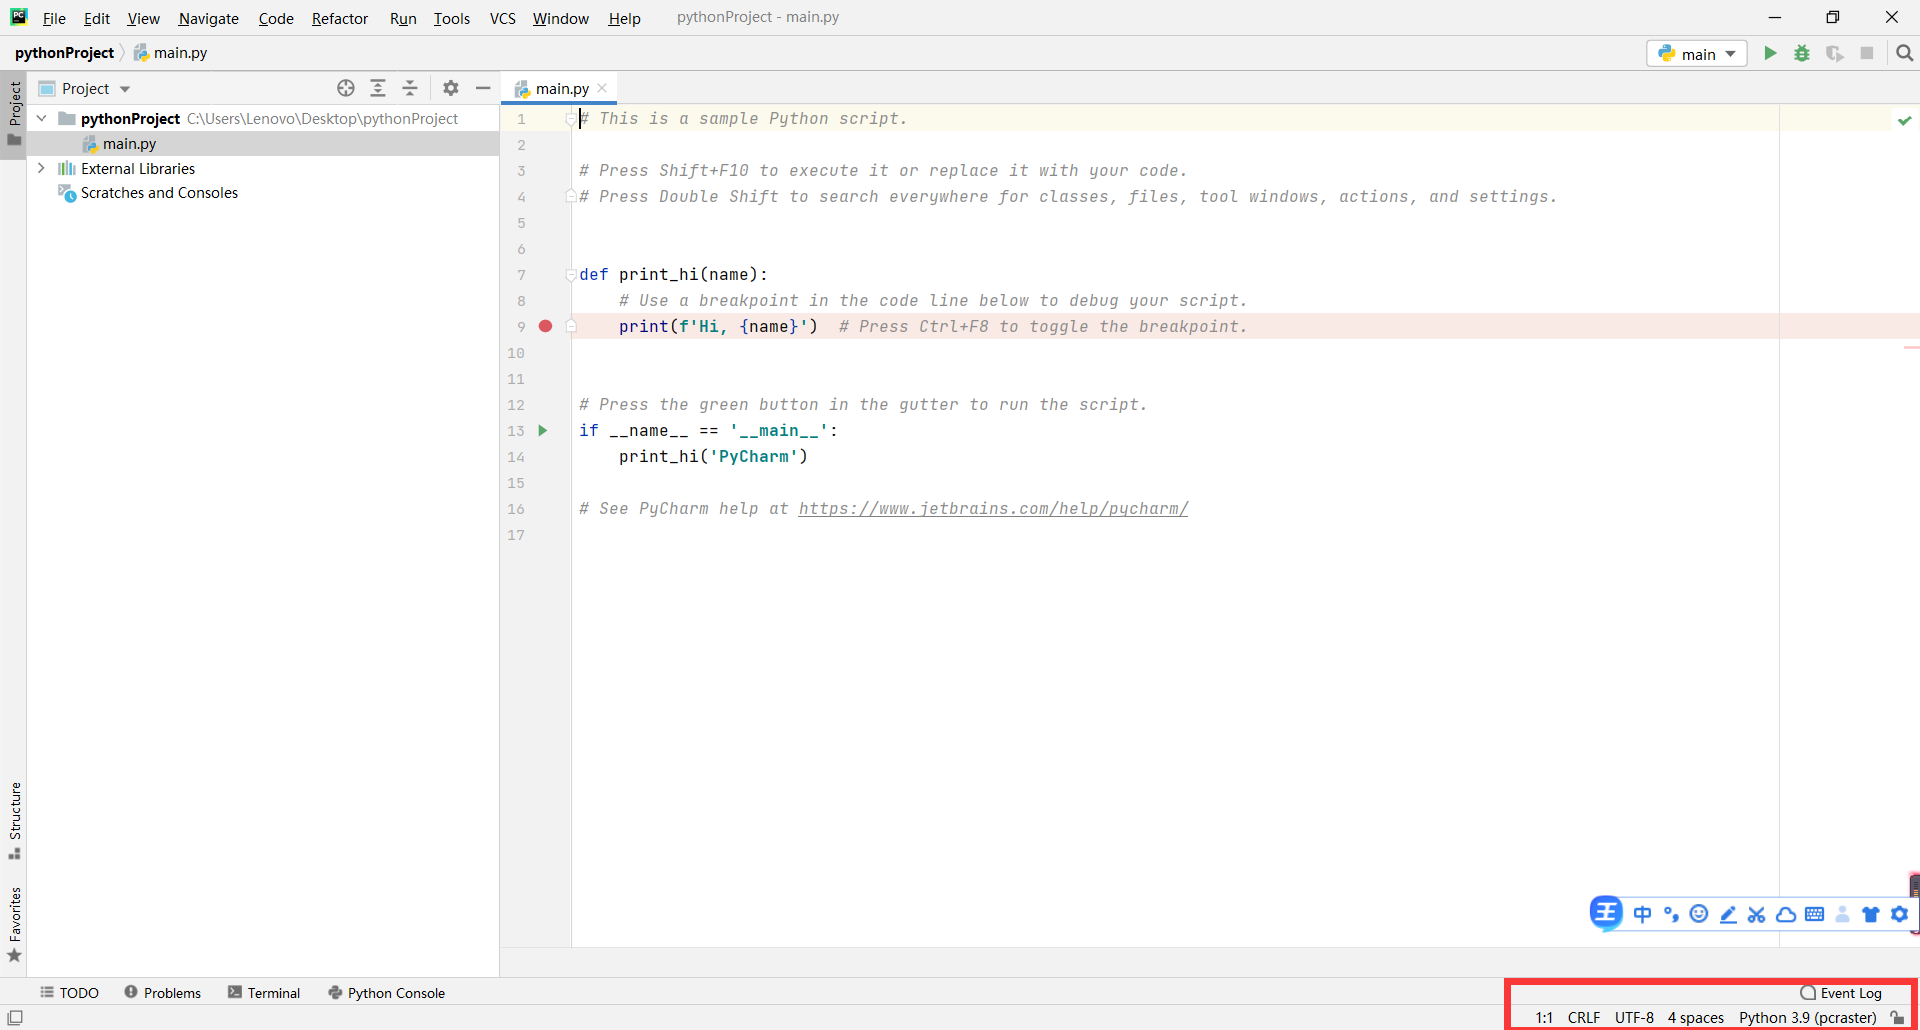Fold the print_hi function at line 7
The image size is (1920, 1030).
click(571, 275)
